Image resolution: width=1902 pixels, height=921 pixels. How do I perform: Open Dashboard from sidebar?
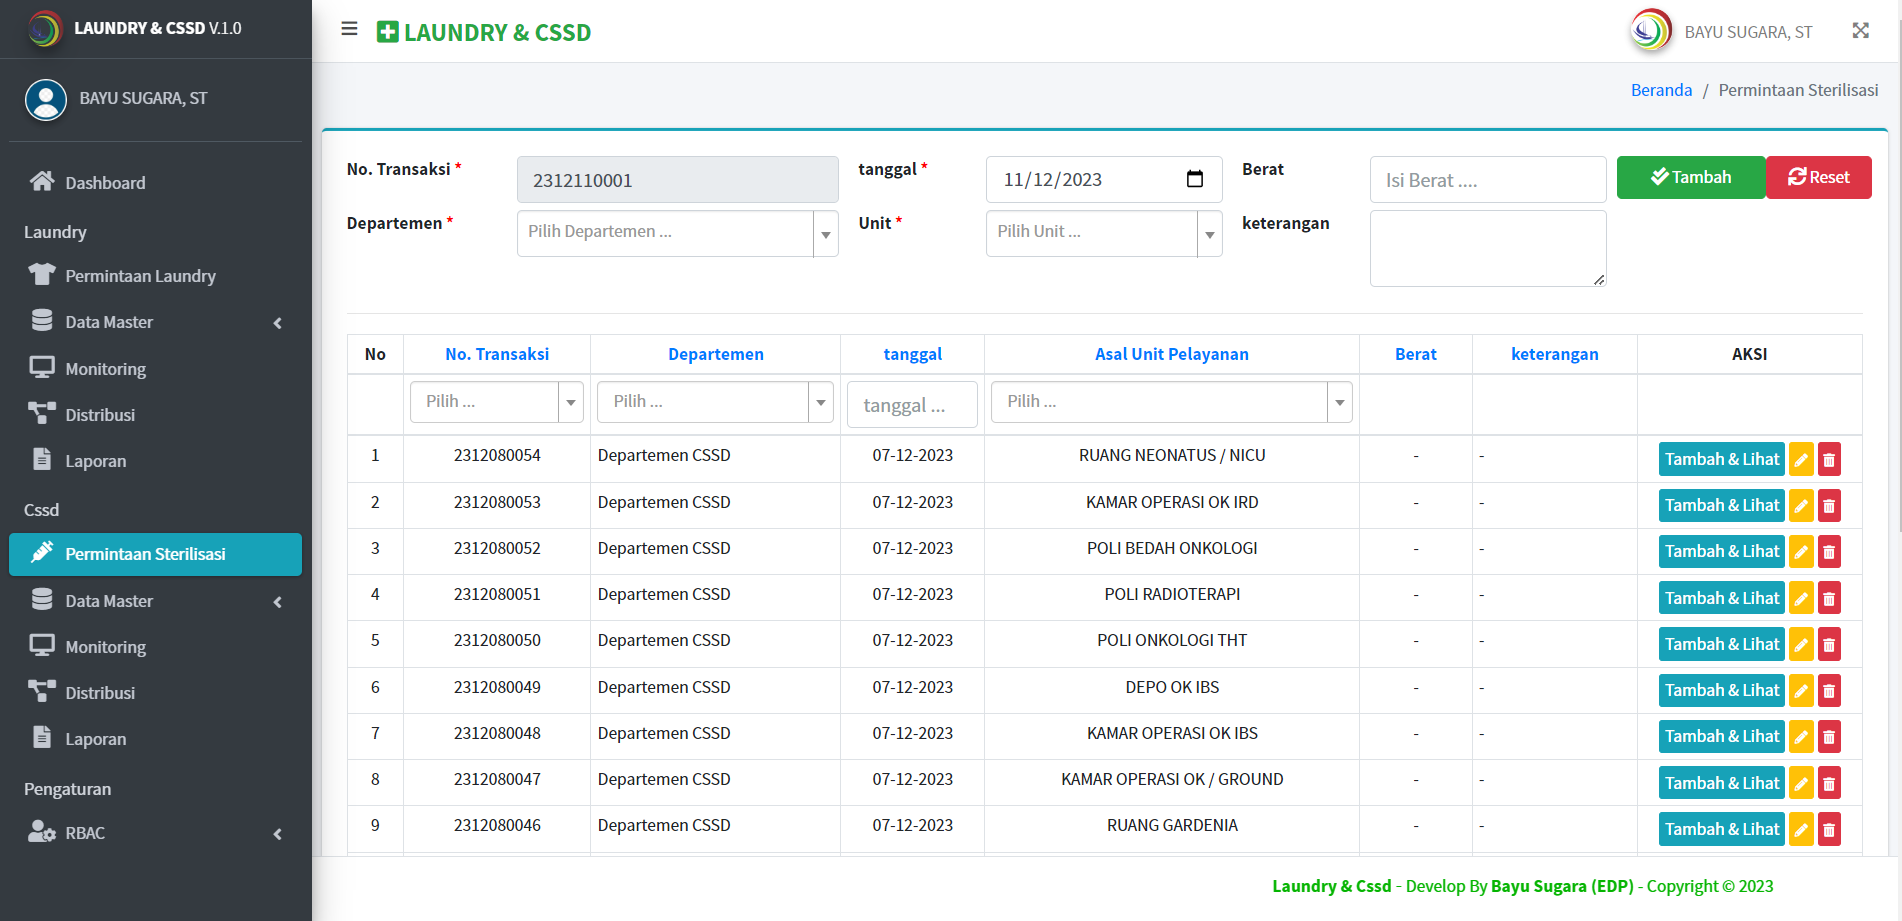tap(105, 183)
